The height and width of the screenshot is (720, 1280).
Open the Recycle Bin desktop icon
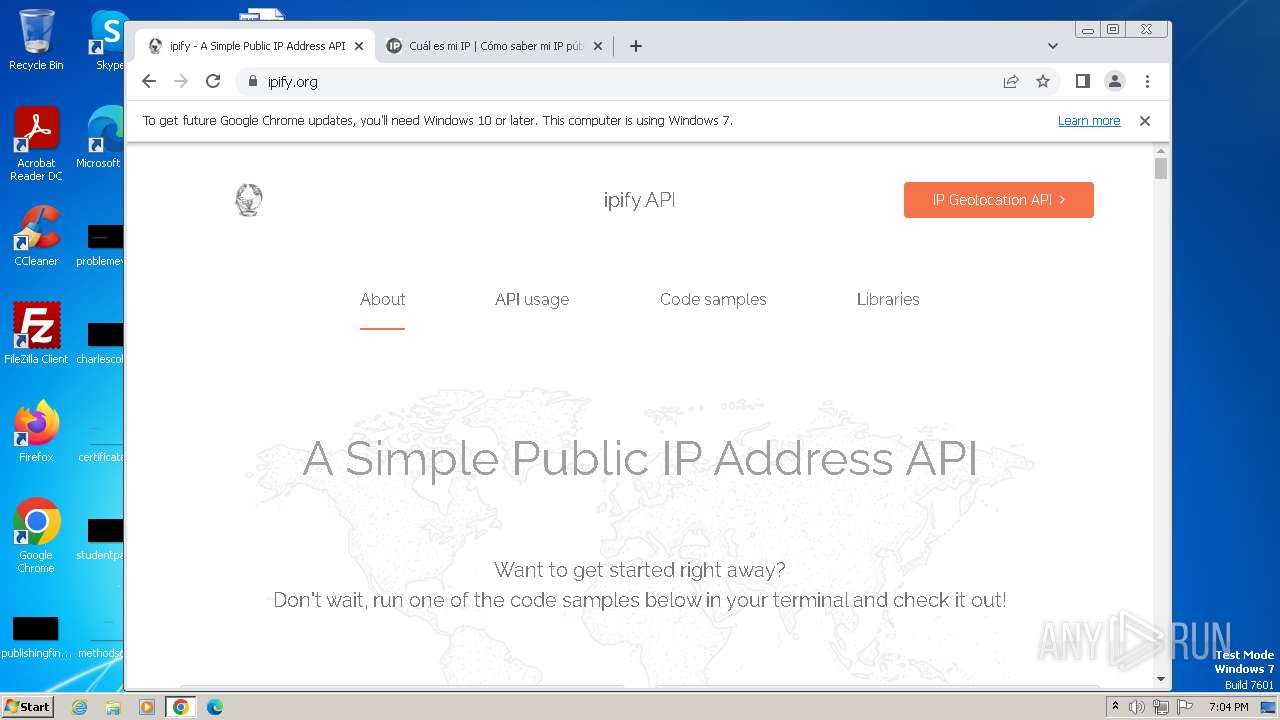click(36, 40)
